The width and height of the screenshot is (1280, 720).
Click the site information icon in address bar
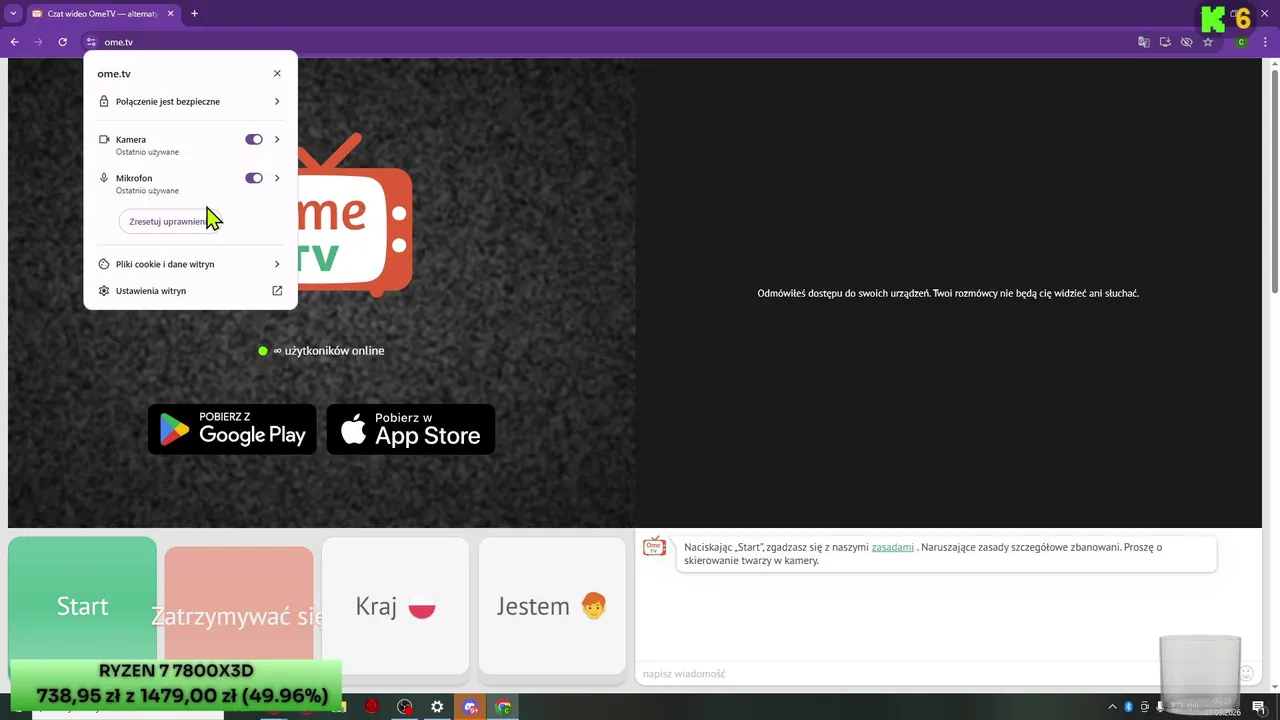point(91,42)
